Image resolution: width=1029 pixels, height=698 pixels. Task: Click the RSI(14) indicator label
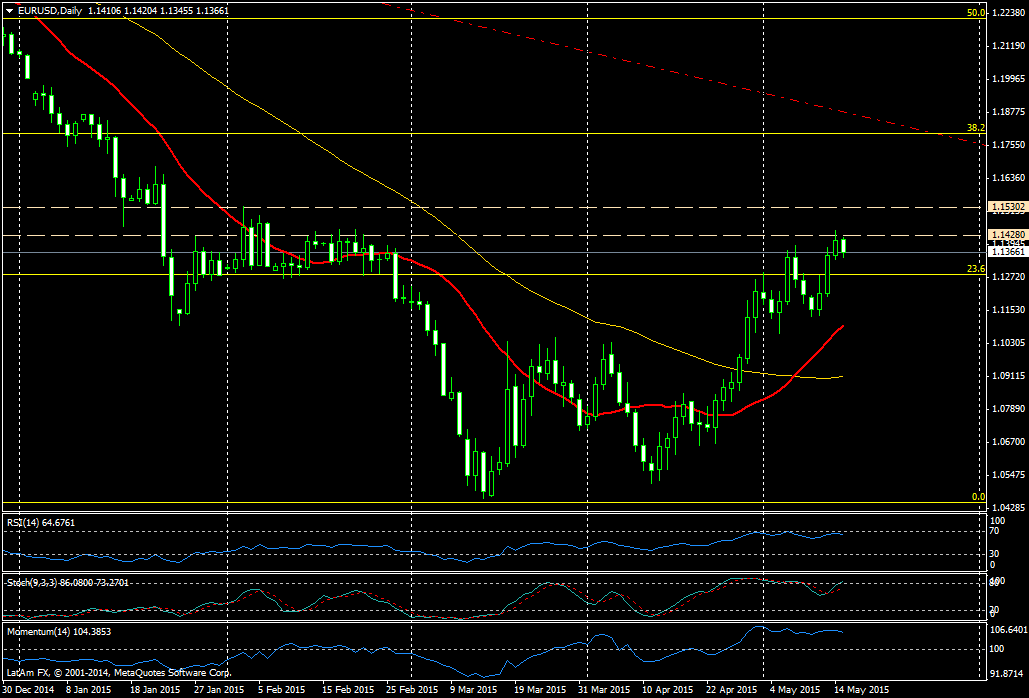click(x=40, y=522)
